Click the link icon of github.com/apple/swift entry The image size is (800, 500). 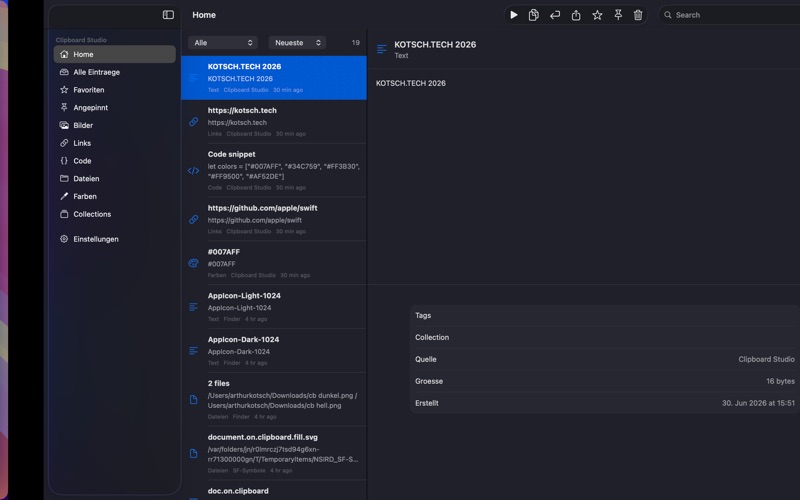193,219
